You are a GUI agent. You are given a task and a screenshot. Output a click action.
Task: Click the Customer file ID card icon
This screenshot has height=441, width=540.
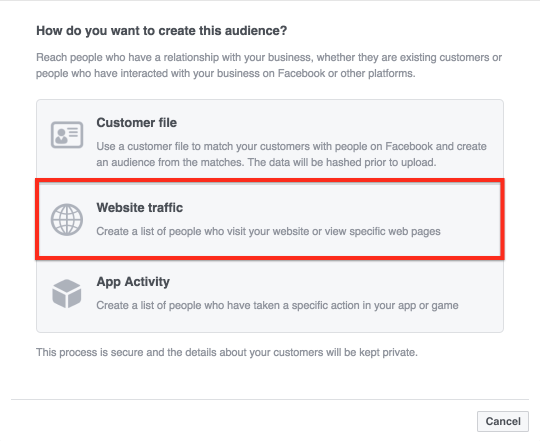[67, 135]
